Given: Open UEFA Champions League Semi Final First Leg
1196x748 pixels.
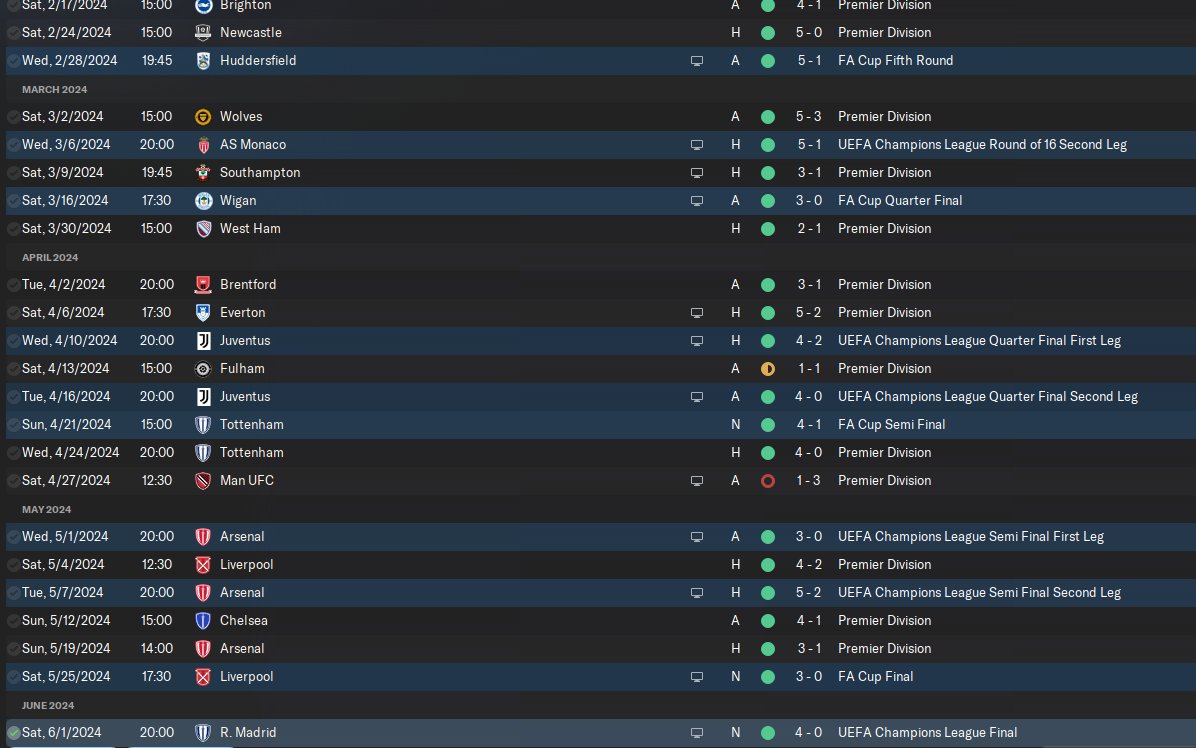Looking at the screenshot, I should click(x=971, y=537).
